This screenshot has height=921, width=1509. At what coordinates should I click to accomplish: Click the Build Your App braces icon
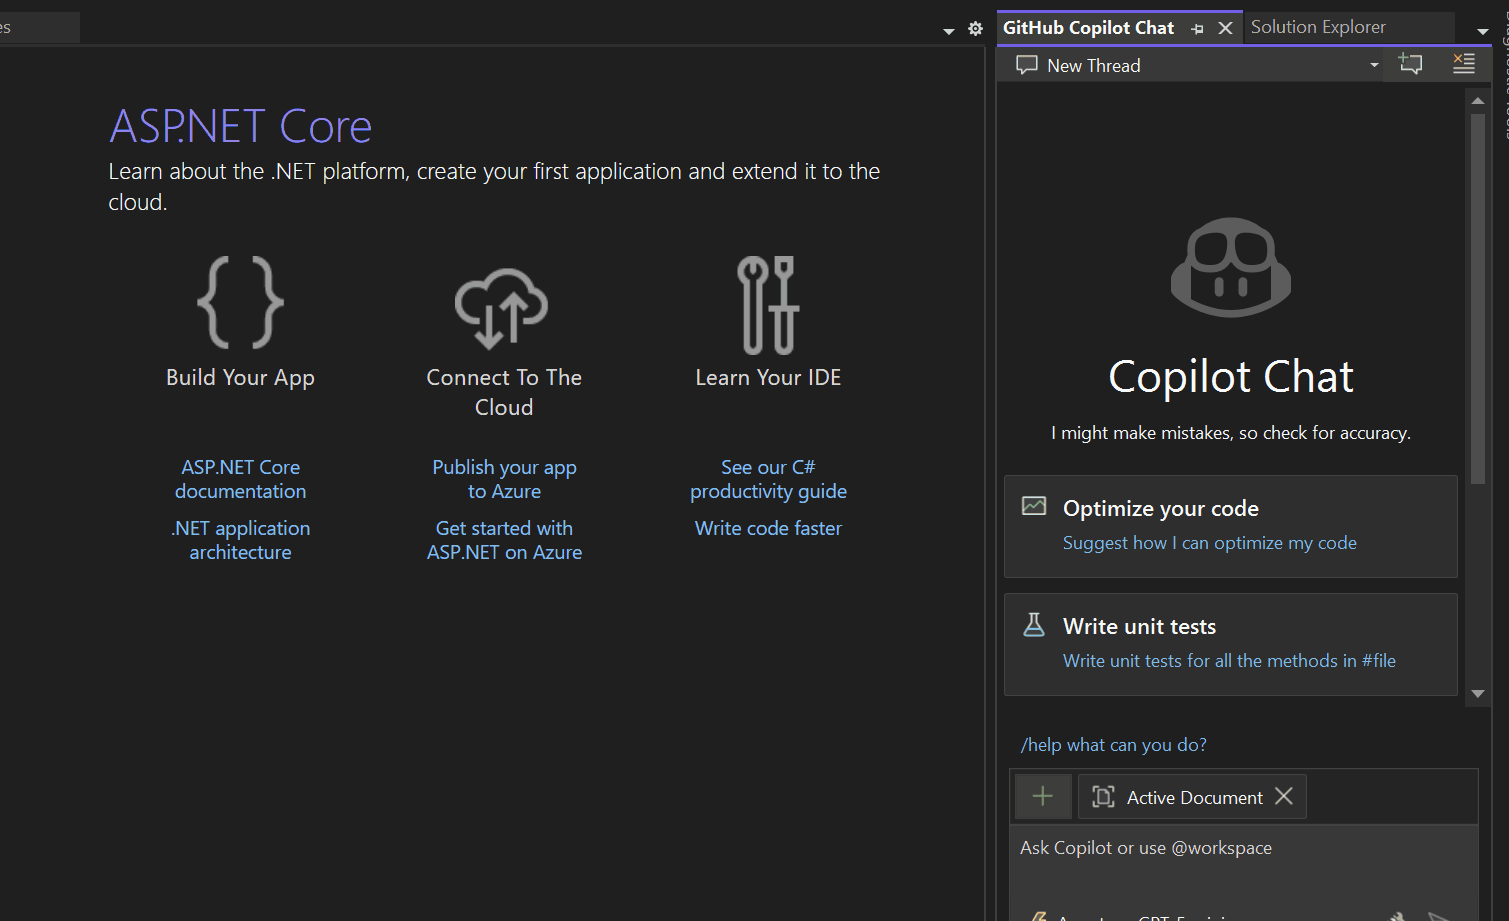click(x=240, y=302)
